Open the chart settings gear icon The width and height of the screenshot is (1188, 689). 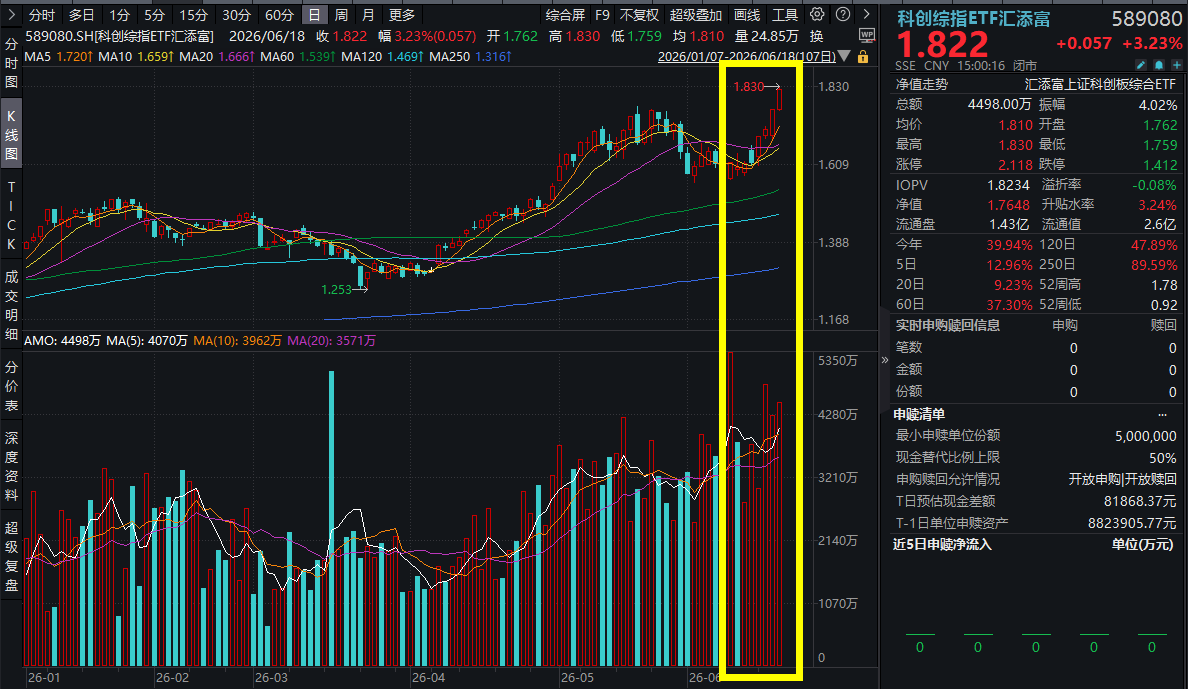(817, 14)
